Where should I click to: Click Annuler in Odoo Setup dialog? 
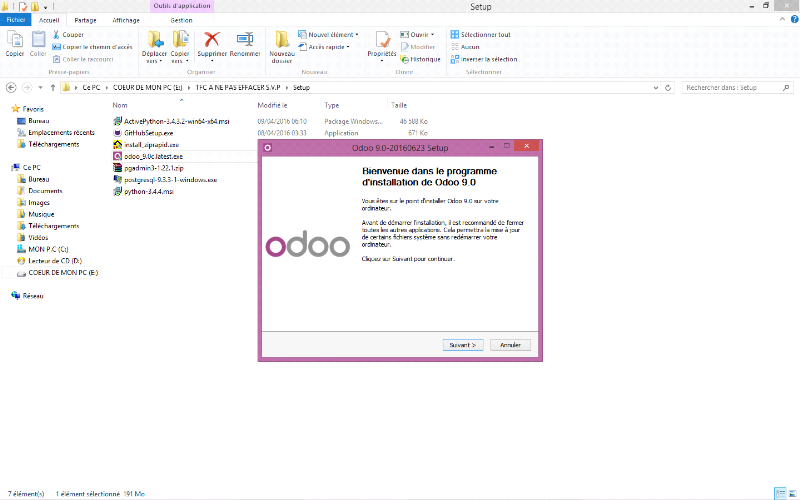(510, 345)
